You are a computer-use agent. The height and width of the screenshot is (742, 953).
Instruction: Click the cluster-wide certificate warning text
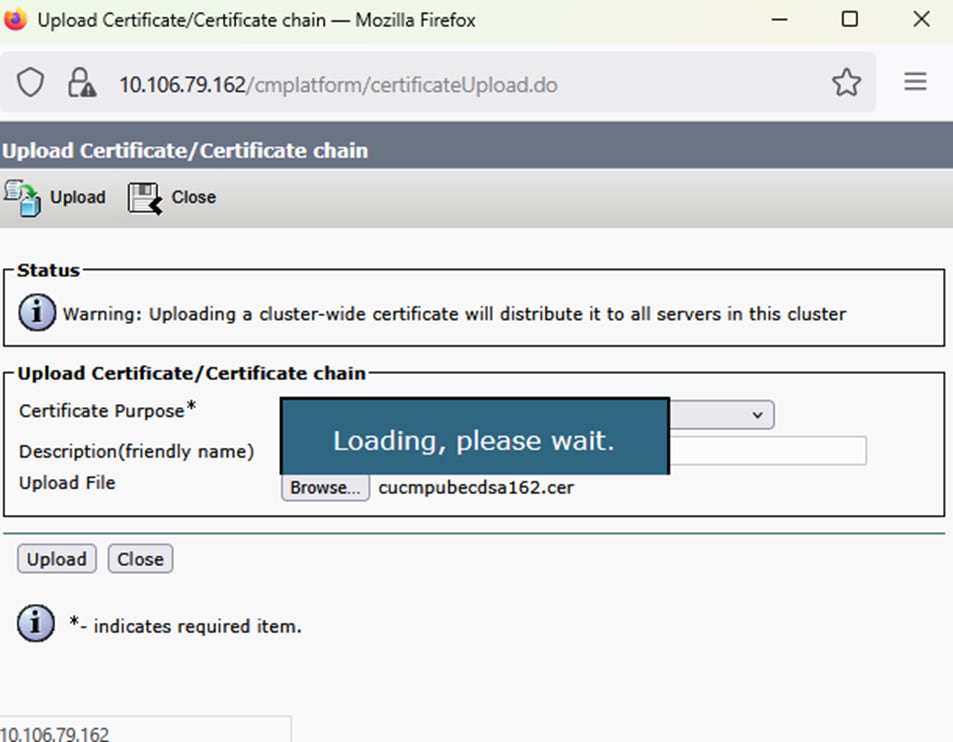click(x=455, y=314)
